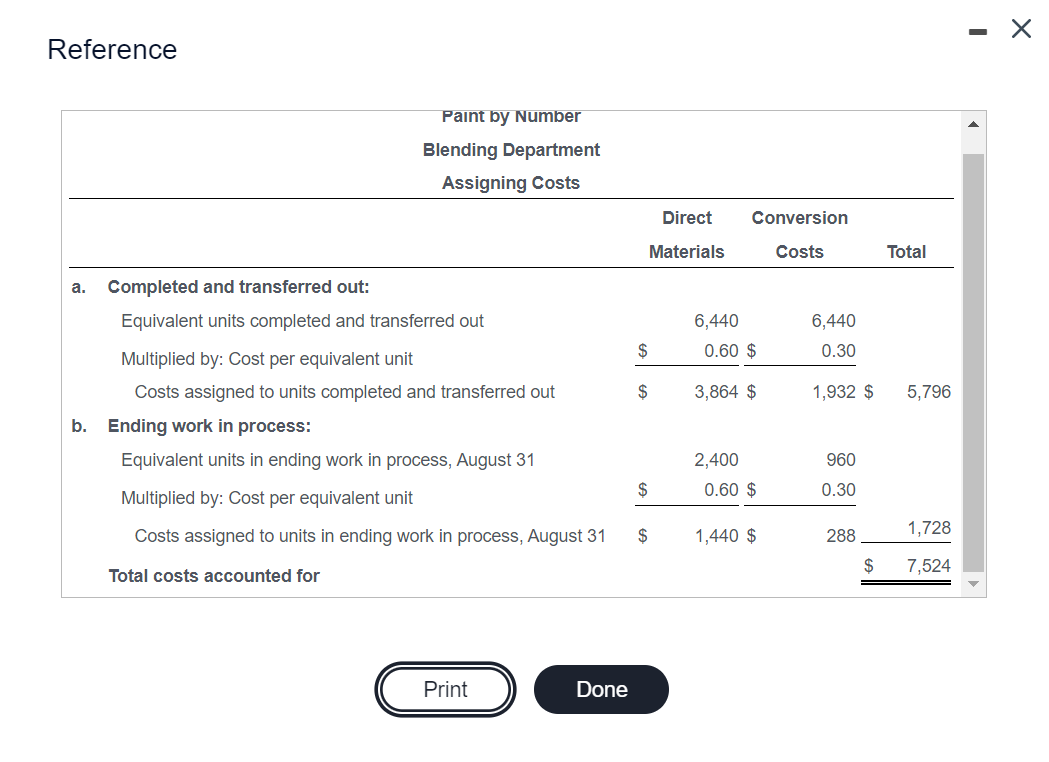Click the table scrollbar up arrow
The height and width of the screenshot is (762, 1049).
(x=975, y=123)
